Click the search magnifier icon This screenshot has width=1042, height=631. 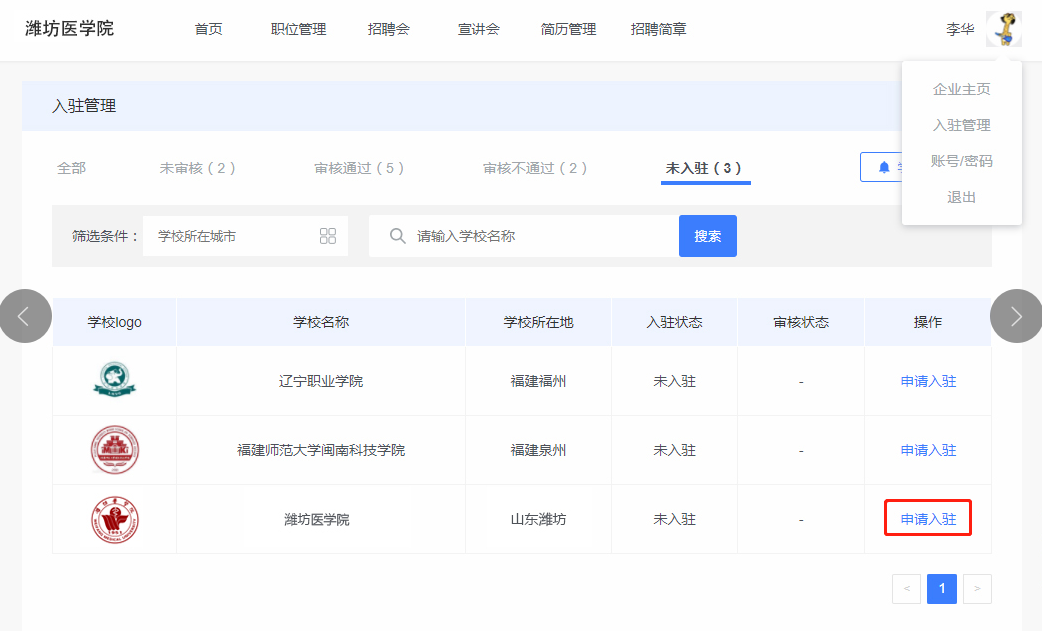pos(397,236)
